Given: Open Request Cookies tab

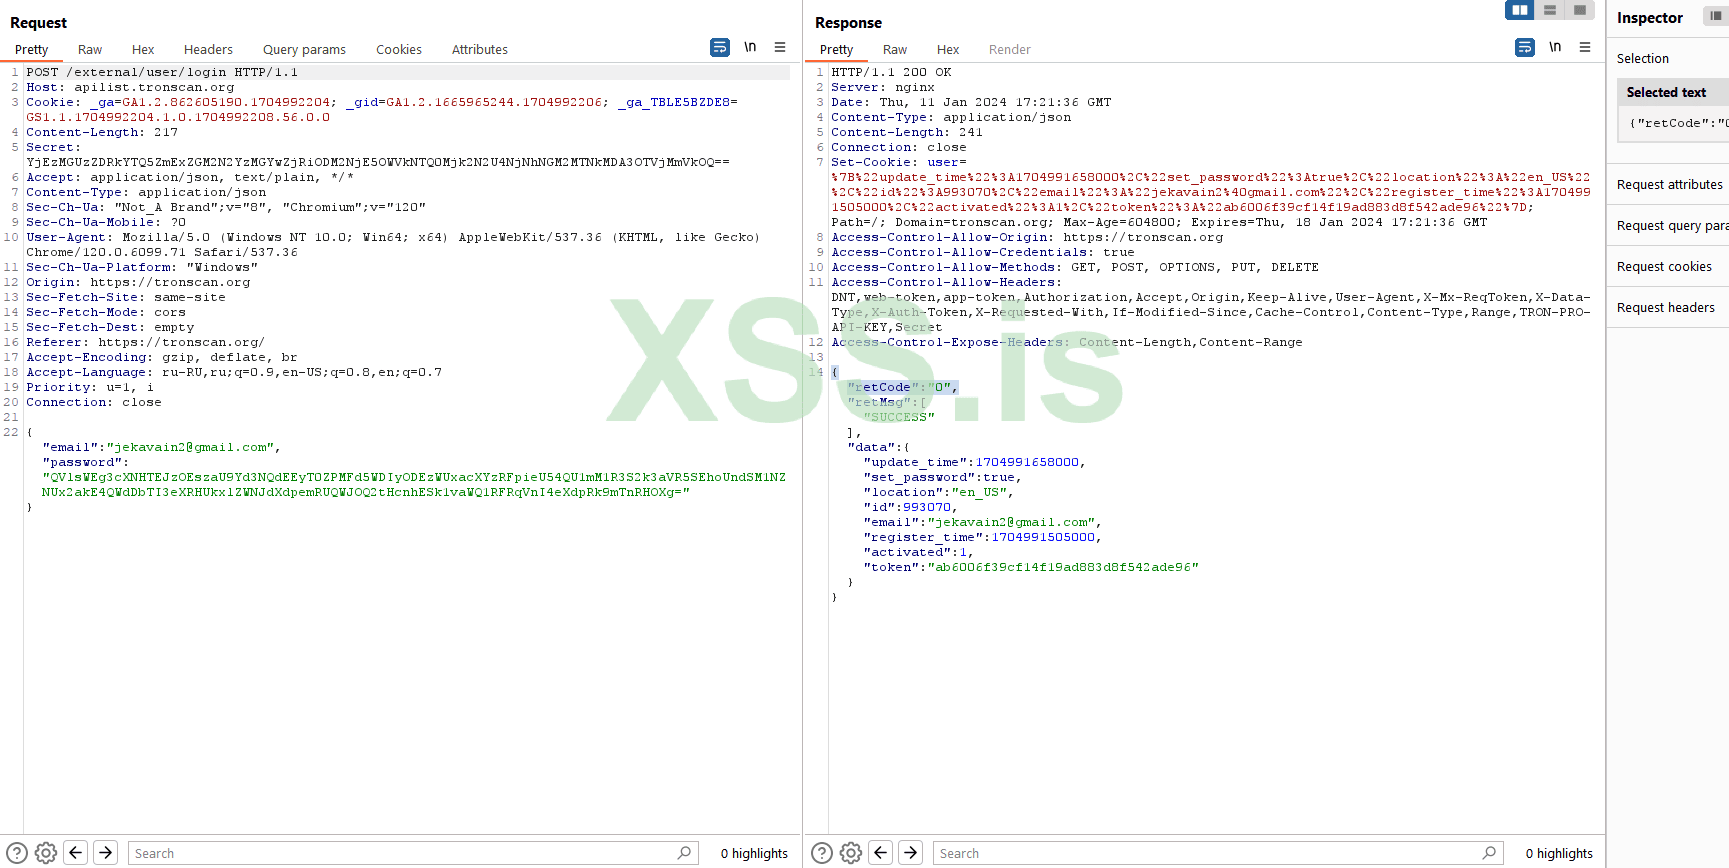Looking at the screenshot, I should tap(399, 49).
